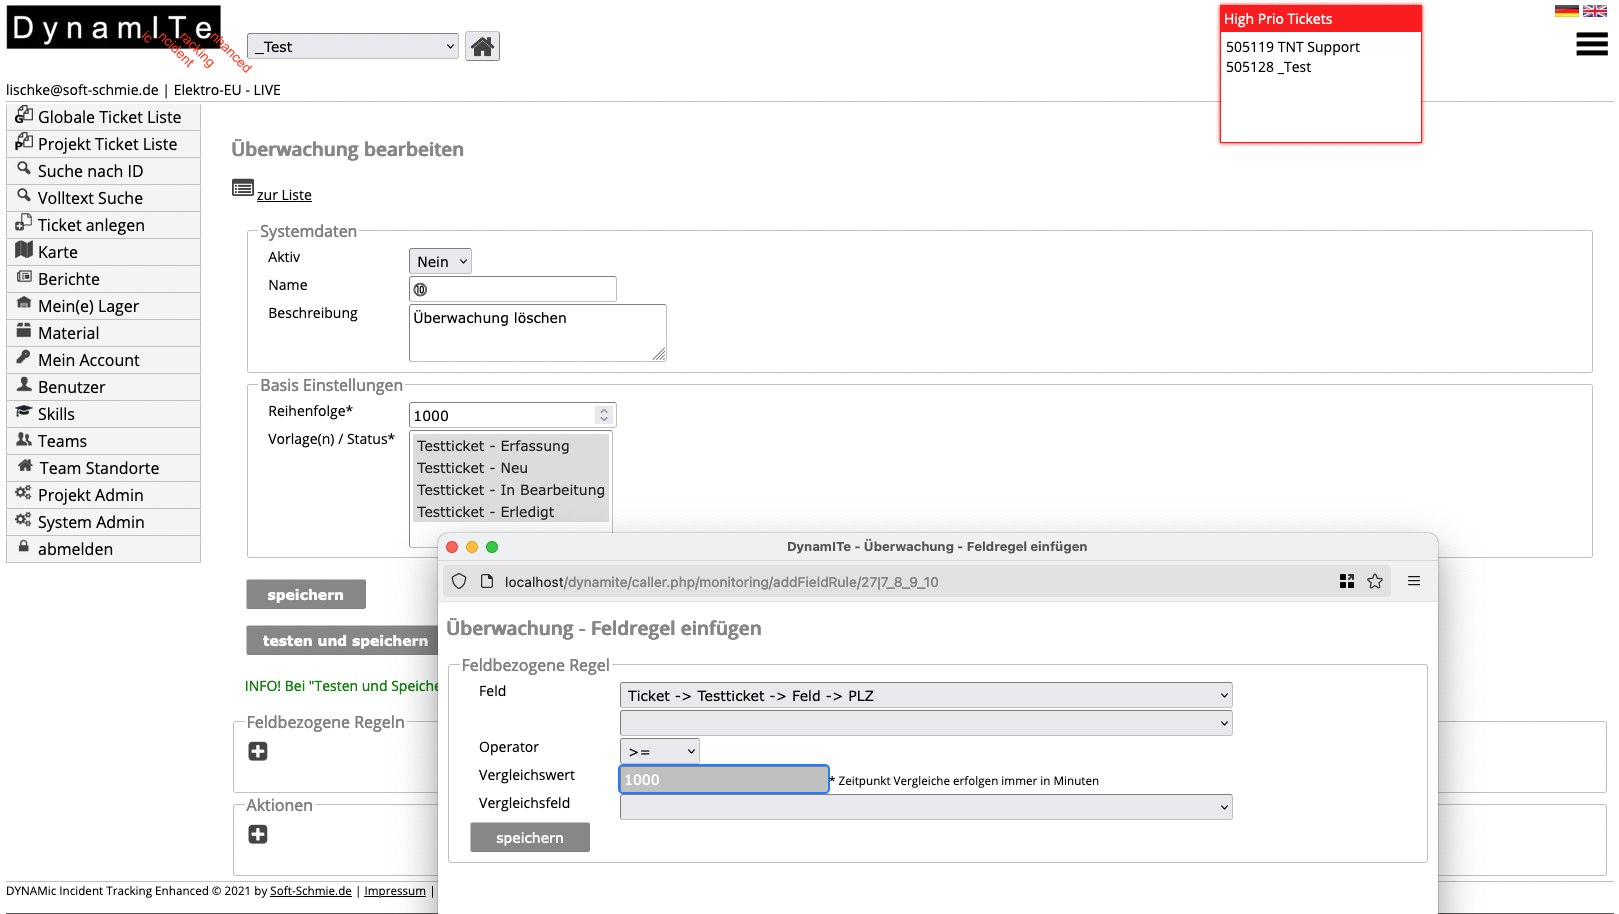Screen dimensions: 1619x914
Task: Bookmark the page with the star icon
Action: click(x=1375, y=582)
